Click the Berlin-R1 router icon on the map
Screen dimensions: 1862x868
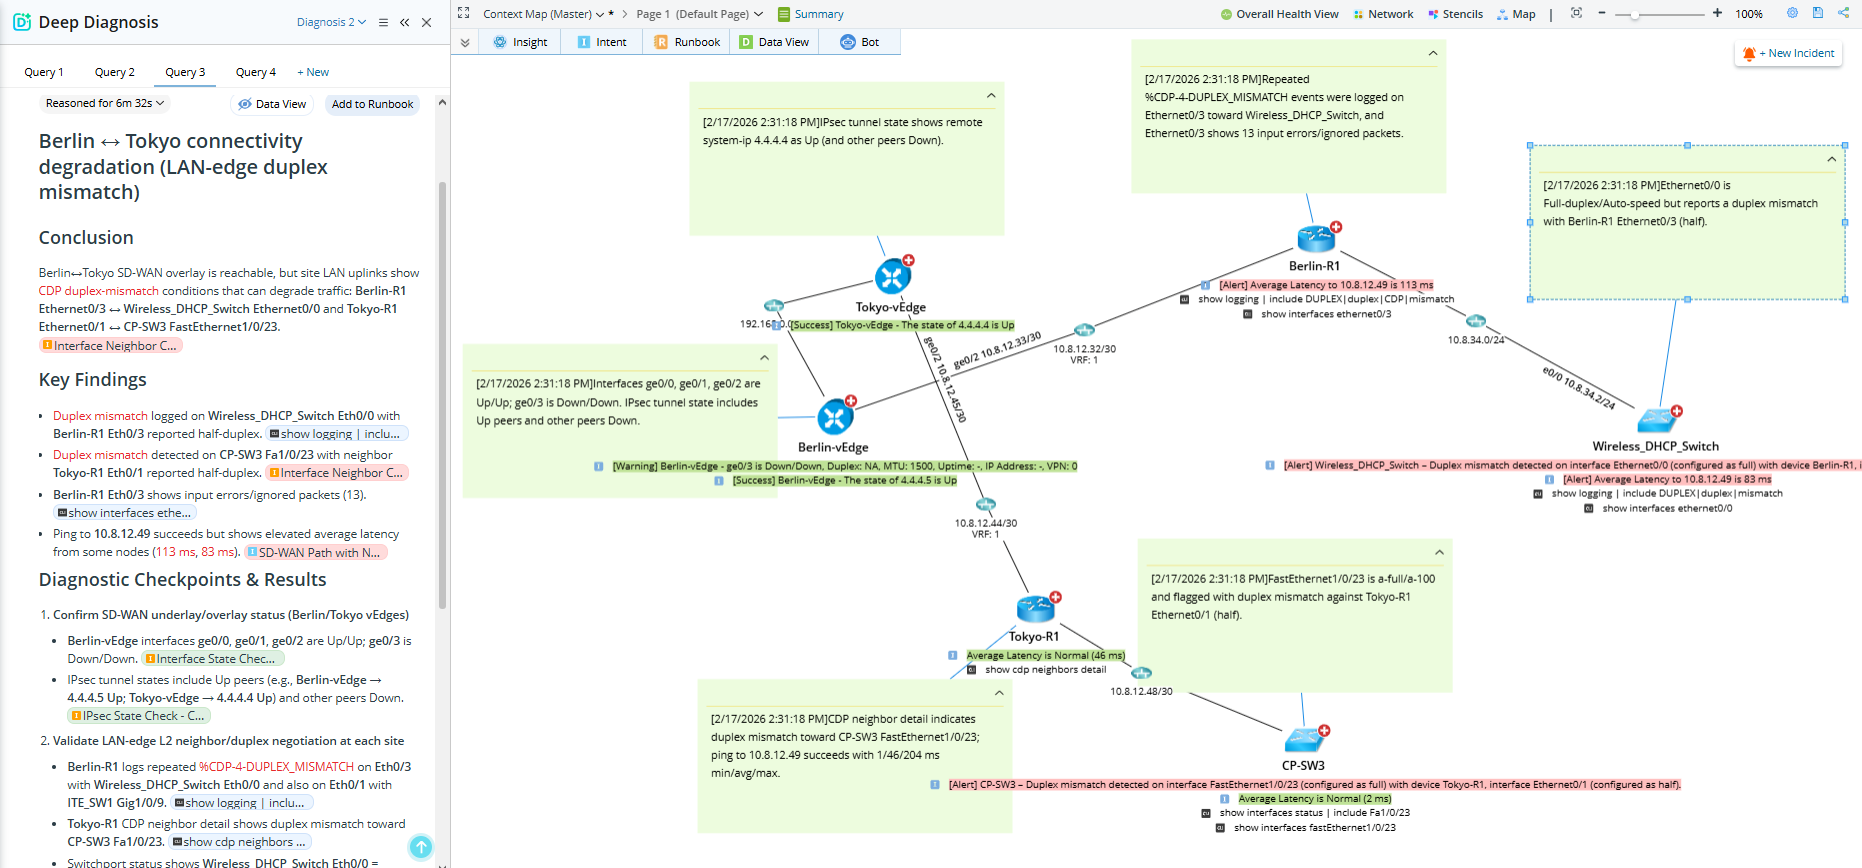[x=1316, y=239]
